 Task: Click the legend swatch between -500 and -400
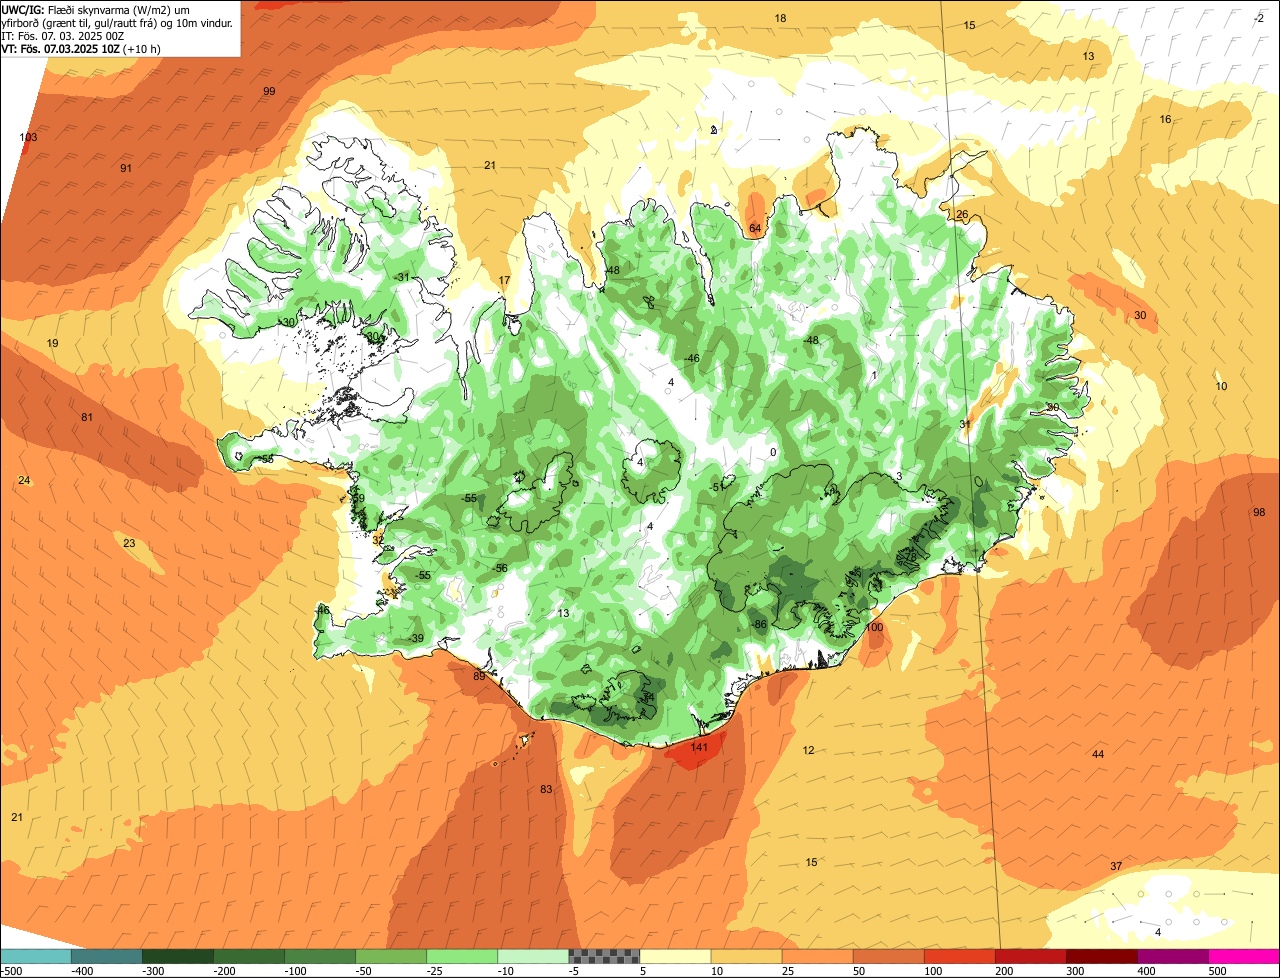(x=36, y=956)
